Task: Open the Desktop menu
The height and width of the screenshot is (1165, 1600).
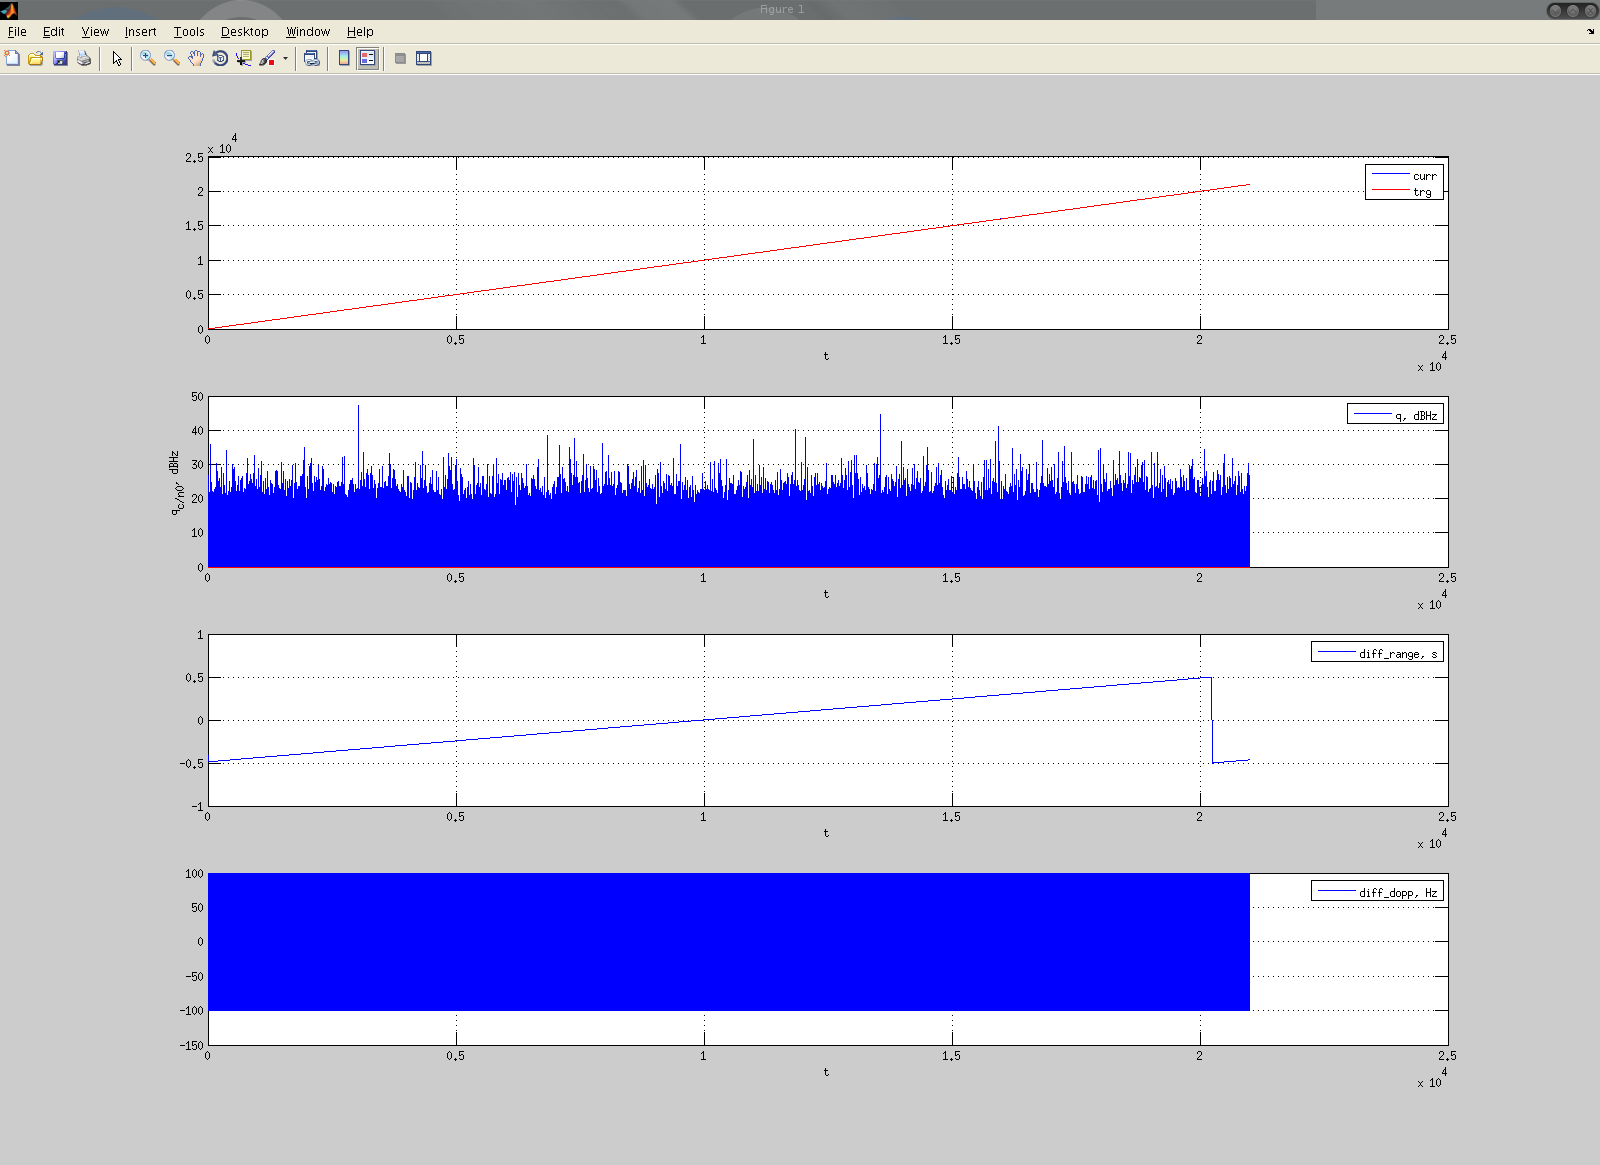Action: pyautogui.click(x=244, y=32)
